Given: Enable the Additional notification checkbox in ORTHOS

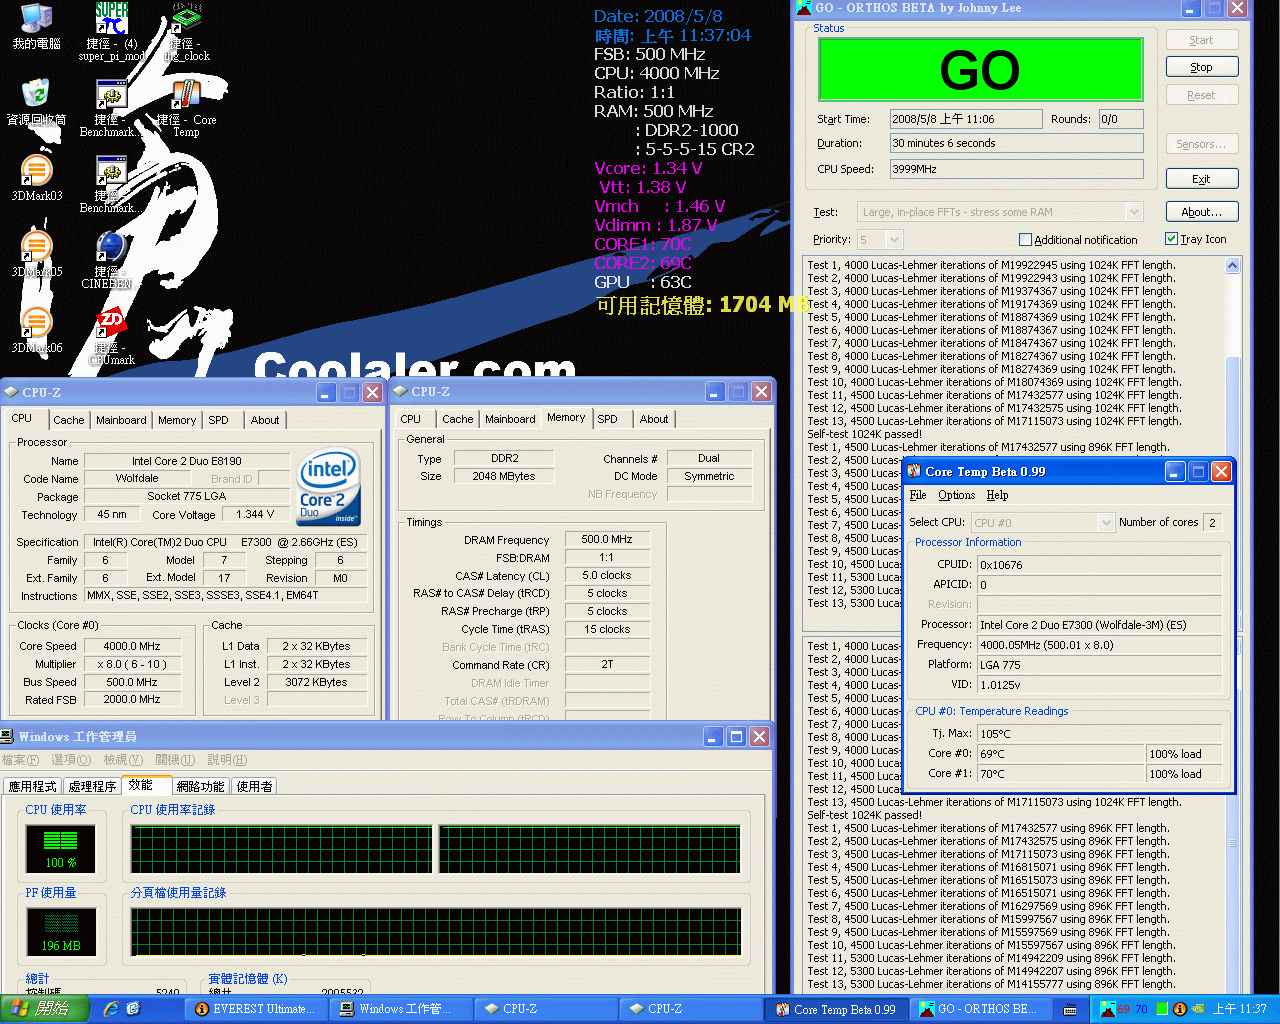Looking at the screenshot, I should pyautogui.click(x=1025, y=240).
